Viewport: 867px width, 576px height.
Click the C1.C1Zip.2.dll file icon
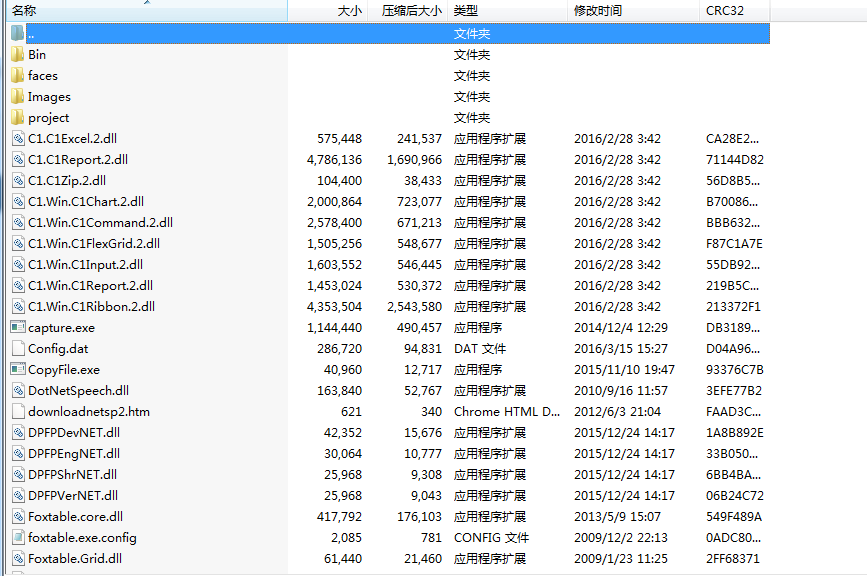click(18, 181)
